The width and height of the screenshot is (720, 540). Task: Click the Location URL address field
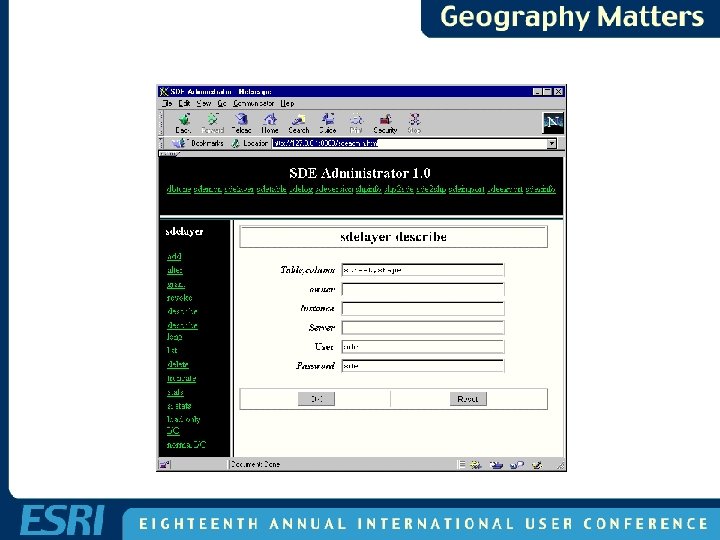[409, 143]
